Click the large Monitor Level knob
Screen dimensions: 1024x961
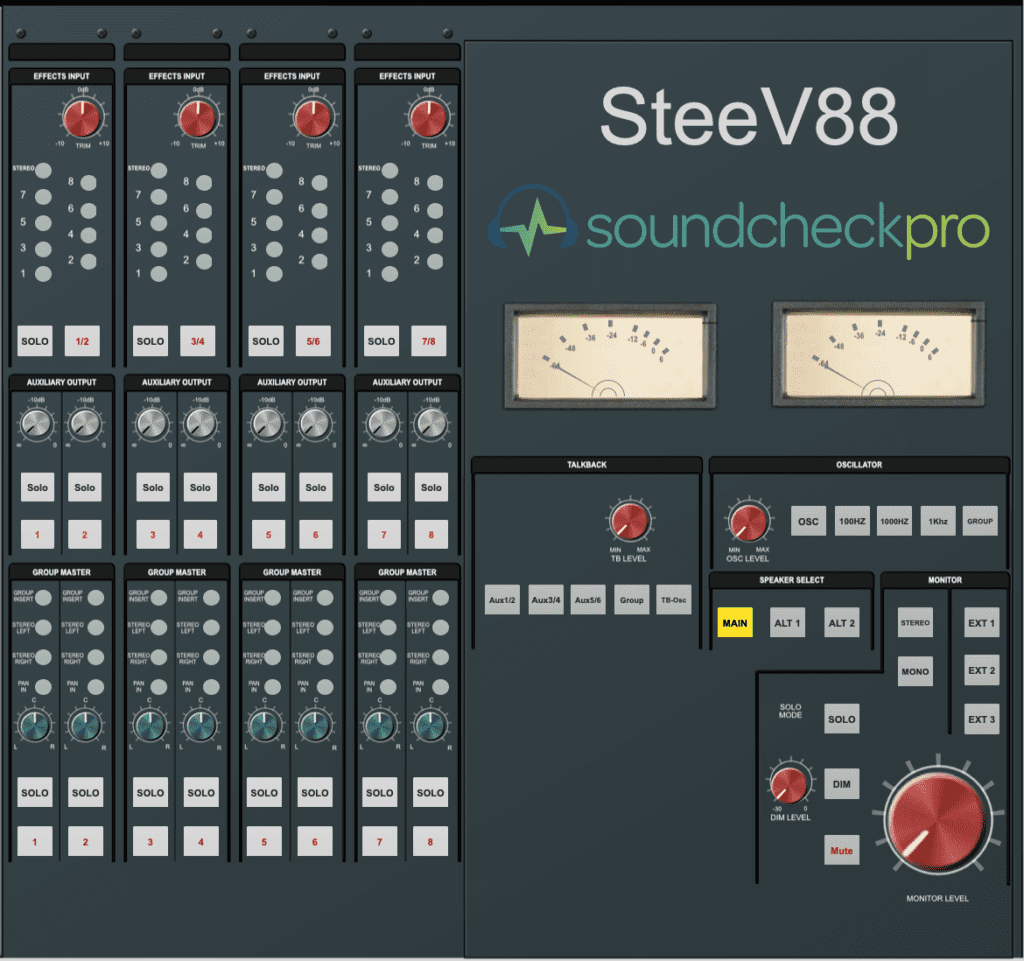(x=938, y=819)
